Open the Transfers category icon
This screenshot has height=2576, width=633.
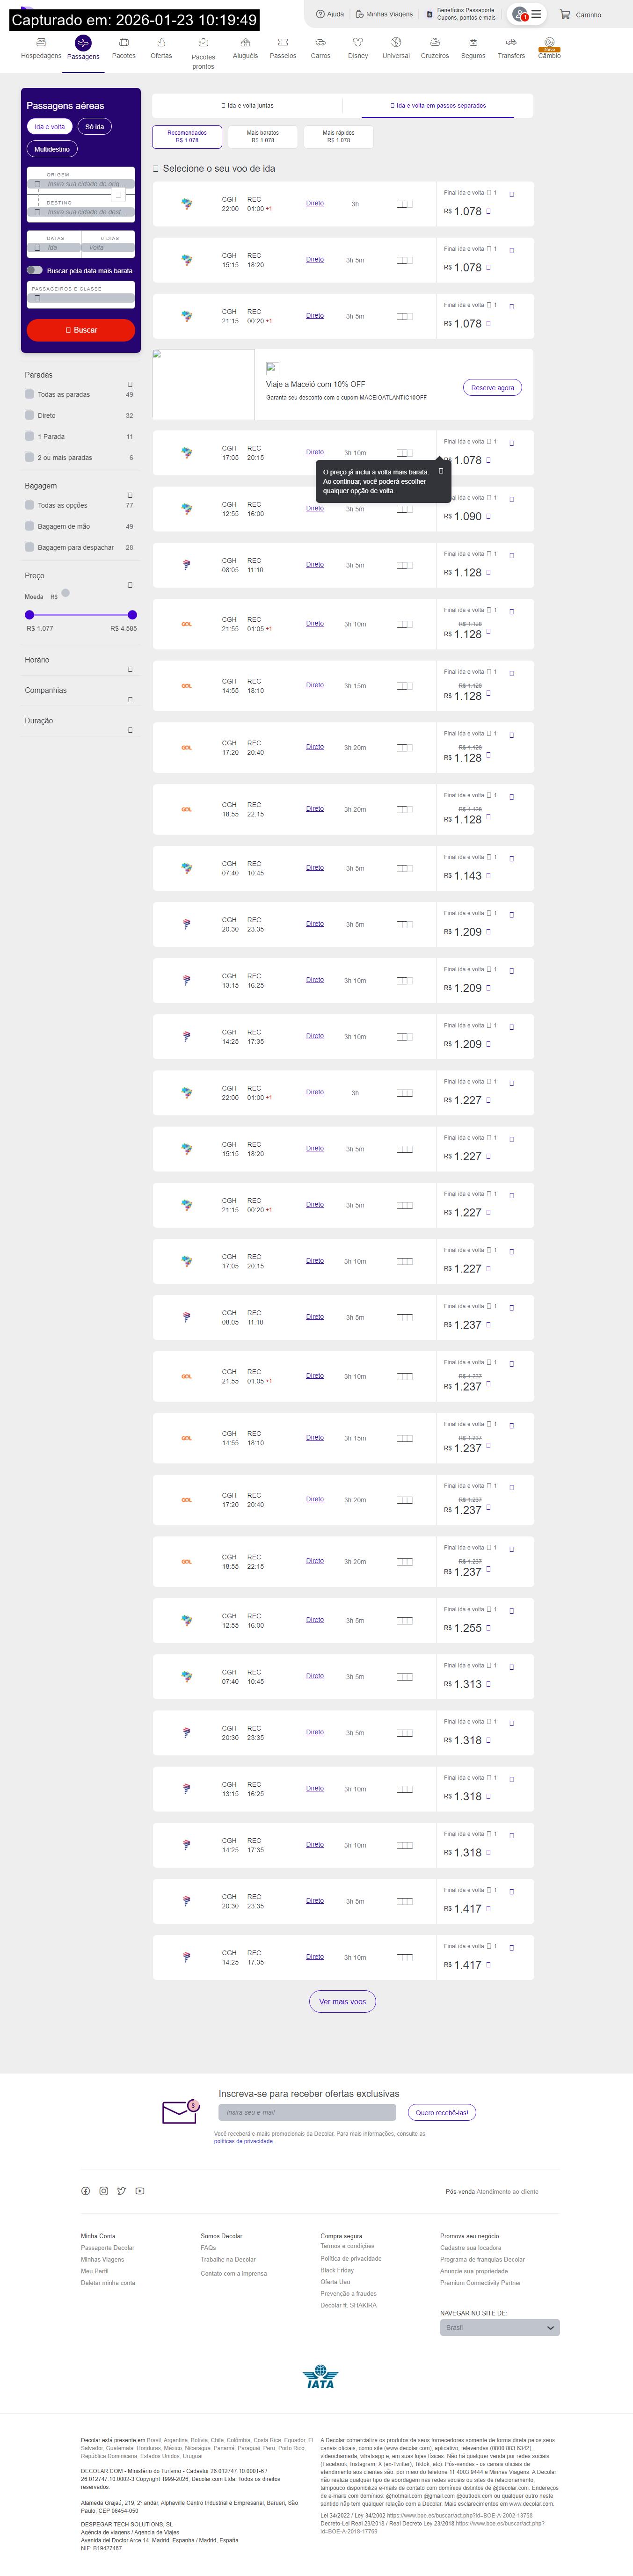tap(511, 43)
